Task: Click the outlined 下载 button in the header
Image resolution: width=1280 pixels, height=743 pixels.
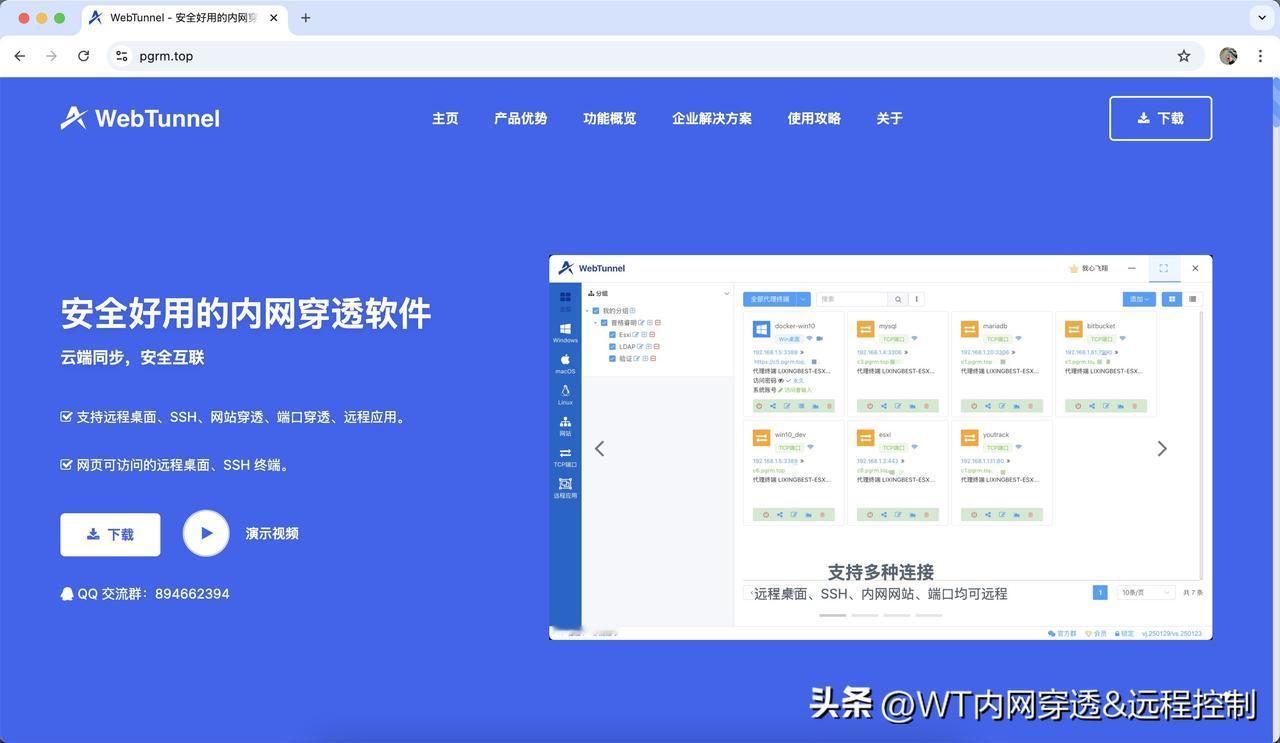Action: point(1161,118)
